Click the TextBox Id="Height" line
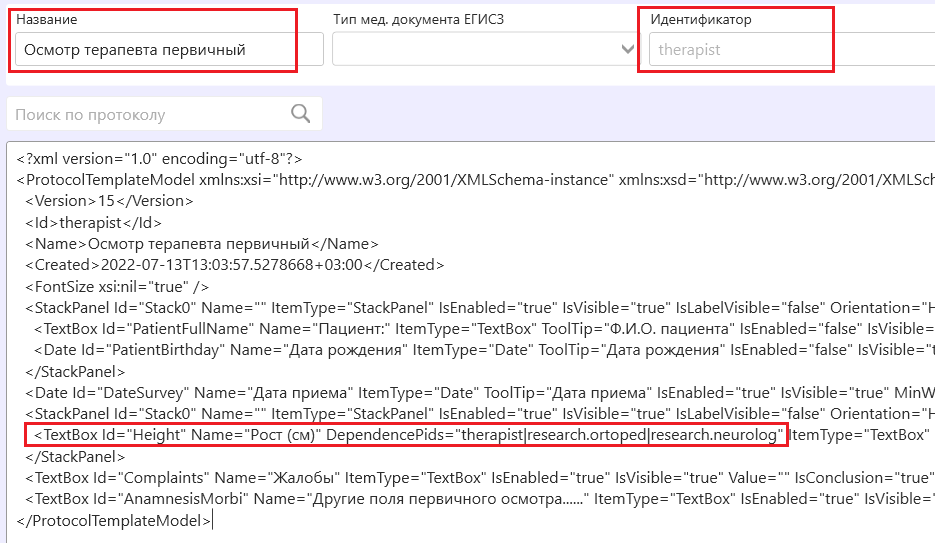Image resolution: width=935 pixels, height=556 pixels. (x=484, y=435)
